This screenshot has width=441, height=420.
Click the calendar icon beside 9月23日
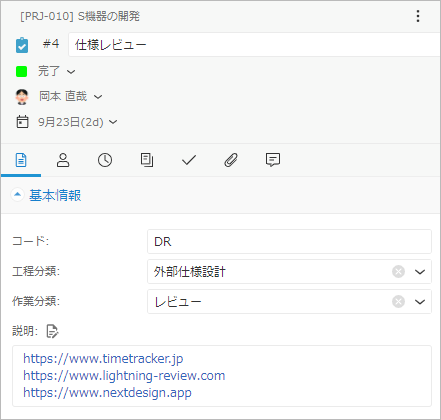pos(22,122)
